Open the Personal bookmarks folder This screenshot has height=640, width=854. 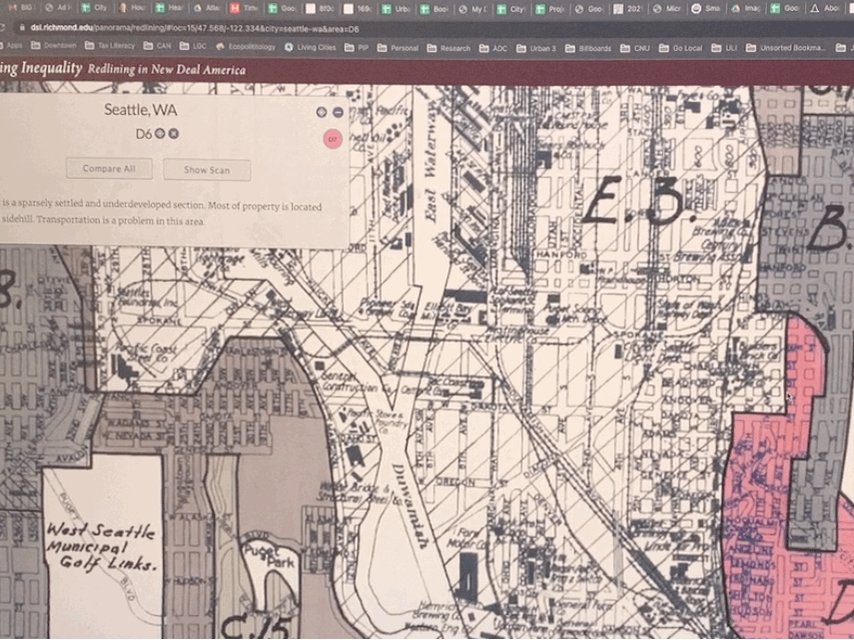point(398,48)
